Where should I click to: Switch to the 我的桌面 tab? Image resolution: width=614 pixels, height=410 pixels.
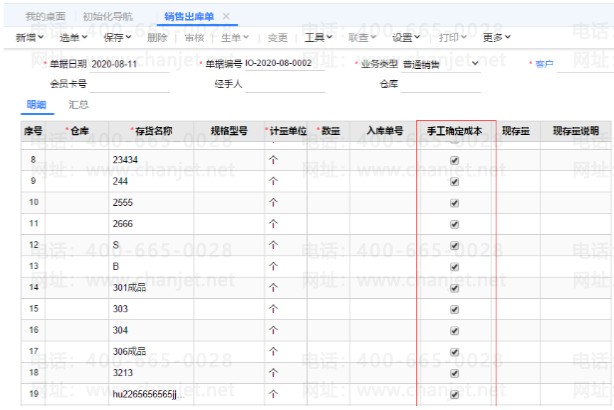[x=45, y=16]
